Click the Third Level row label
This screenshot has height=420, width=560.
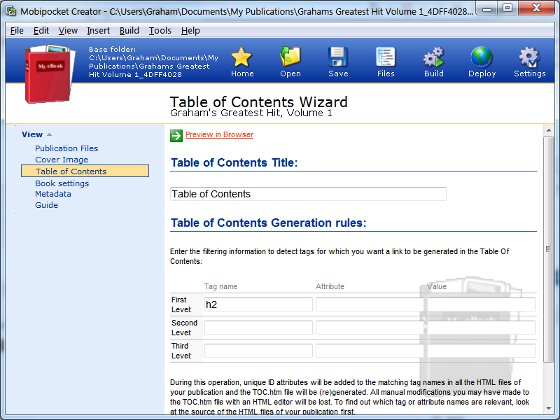pyautogui.click(x=181, y=351)
